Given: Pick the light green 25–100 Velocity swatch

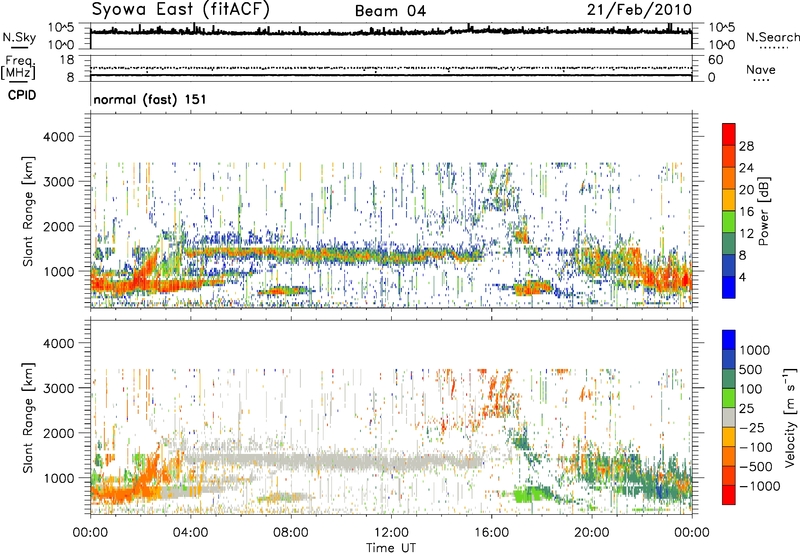Looking at the screenshot, I should point(729,398).
